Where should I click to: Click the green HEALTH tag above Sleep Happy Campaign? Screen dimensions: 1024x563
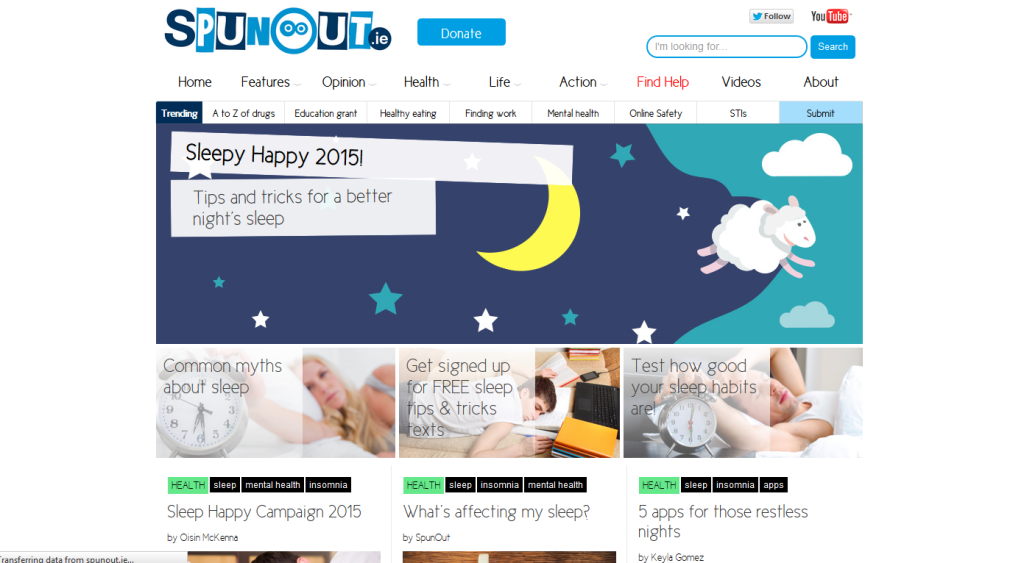tap(188, 485)
